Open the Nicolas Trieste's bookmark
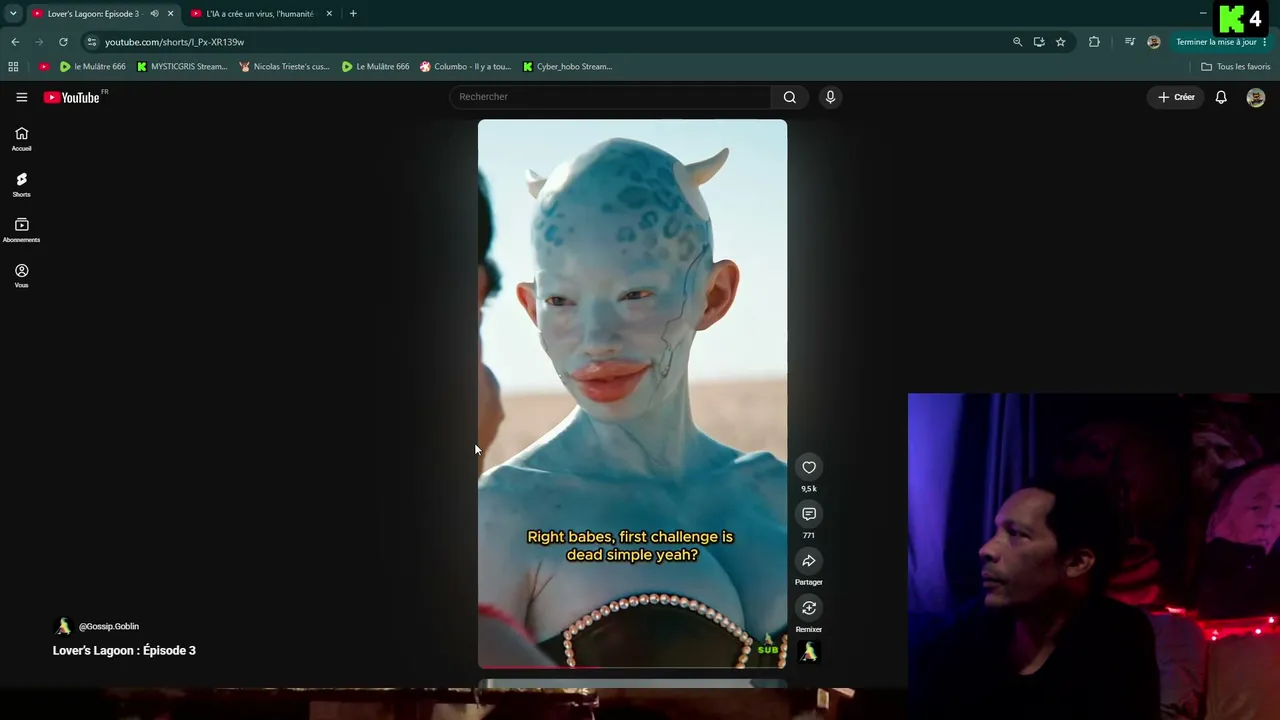Screen dimensions: 1280x720 (x=285, y=67)
